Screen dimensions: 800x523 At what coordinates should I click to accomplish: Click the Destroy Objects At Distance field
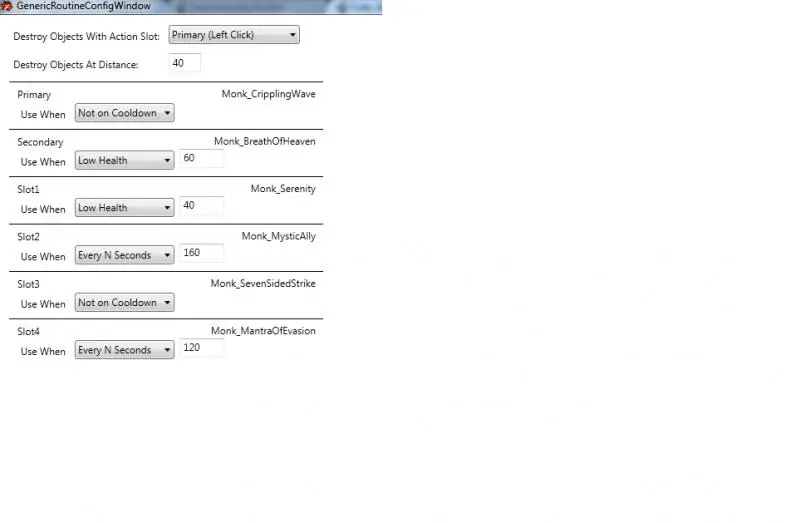coord(185,63)
